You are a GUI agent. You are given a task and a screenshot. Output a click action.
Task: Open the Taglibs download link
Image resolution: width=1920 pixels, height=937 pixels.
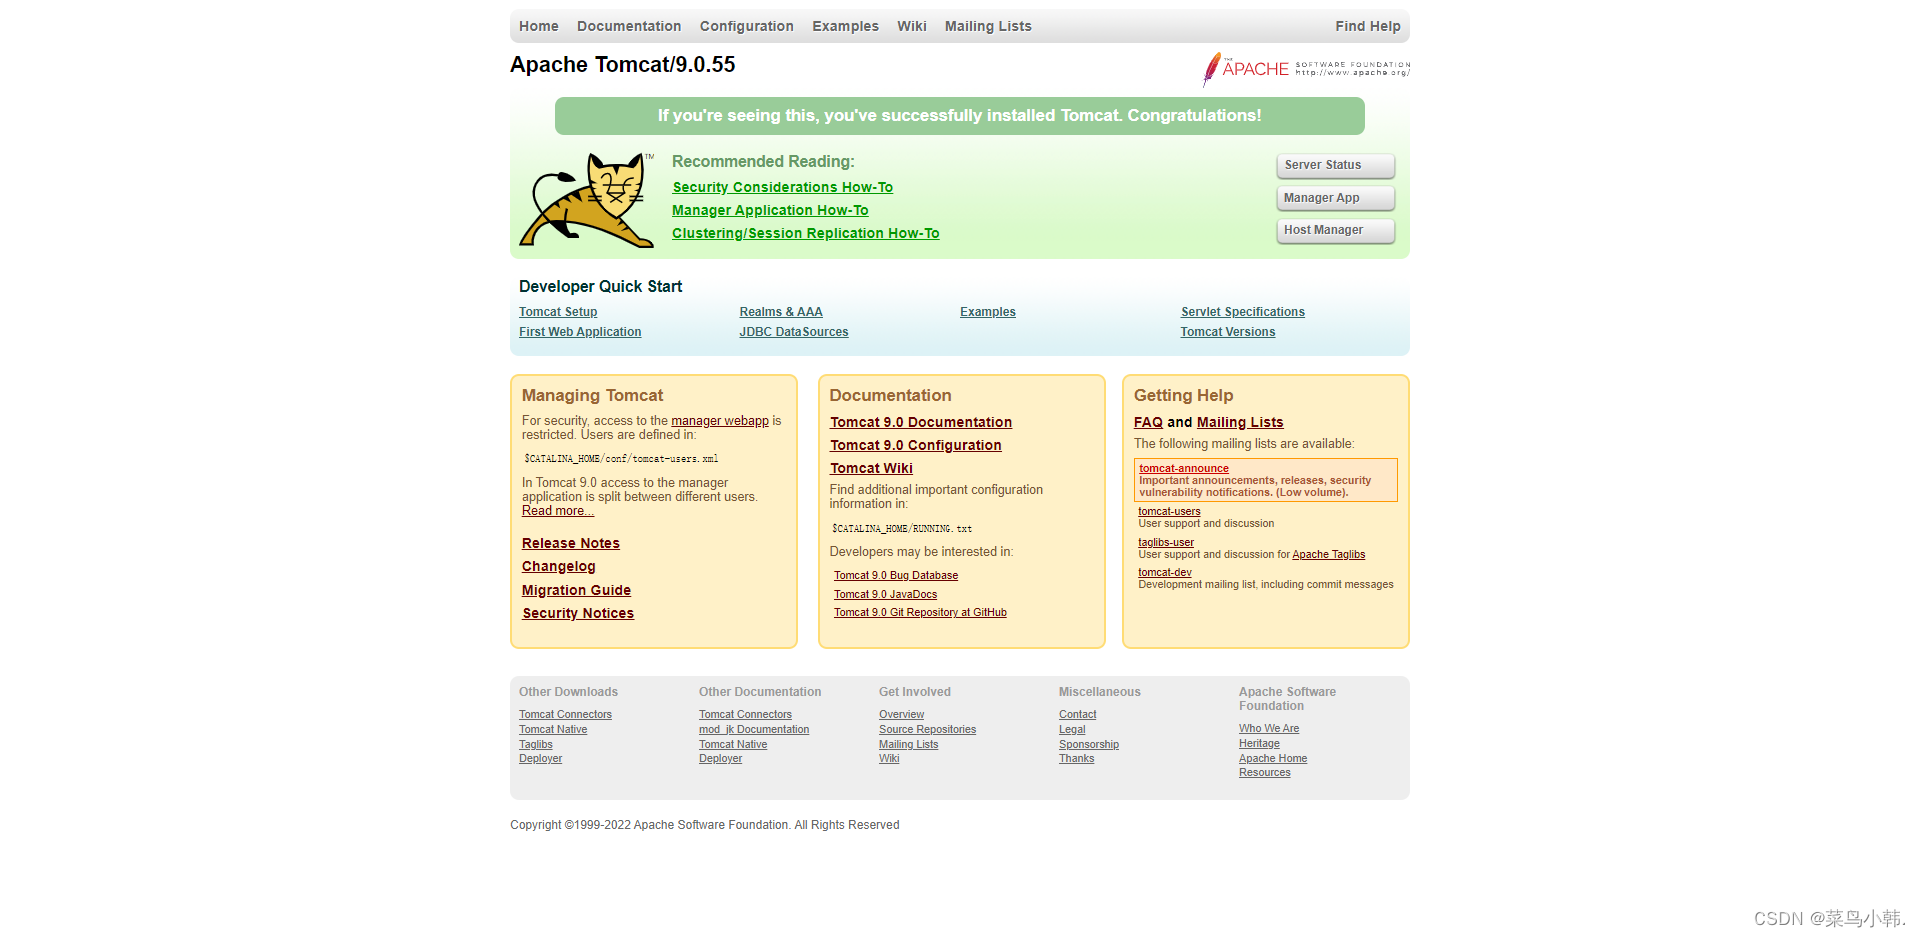tap(536, 745)
